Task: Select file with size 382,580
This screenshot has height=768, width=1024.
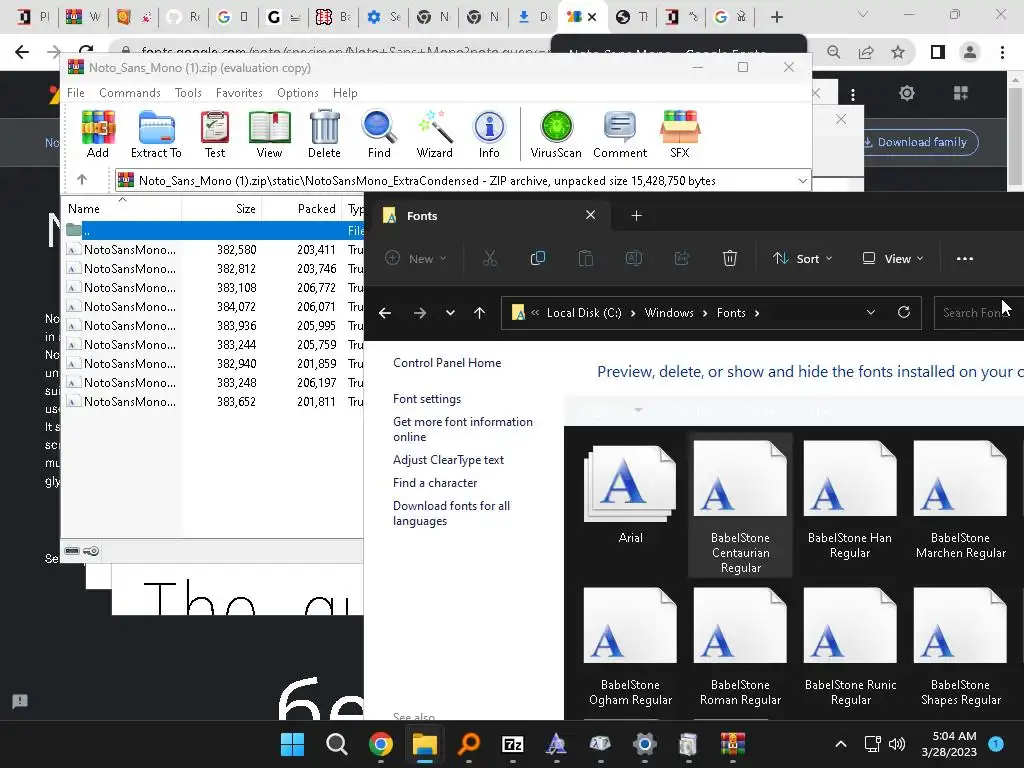Action: (x=212, y=249)
